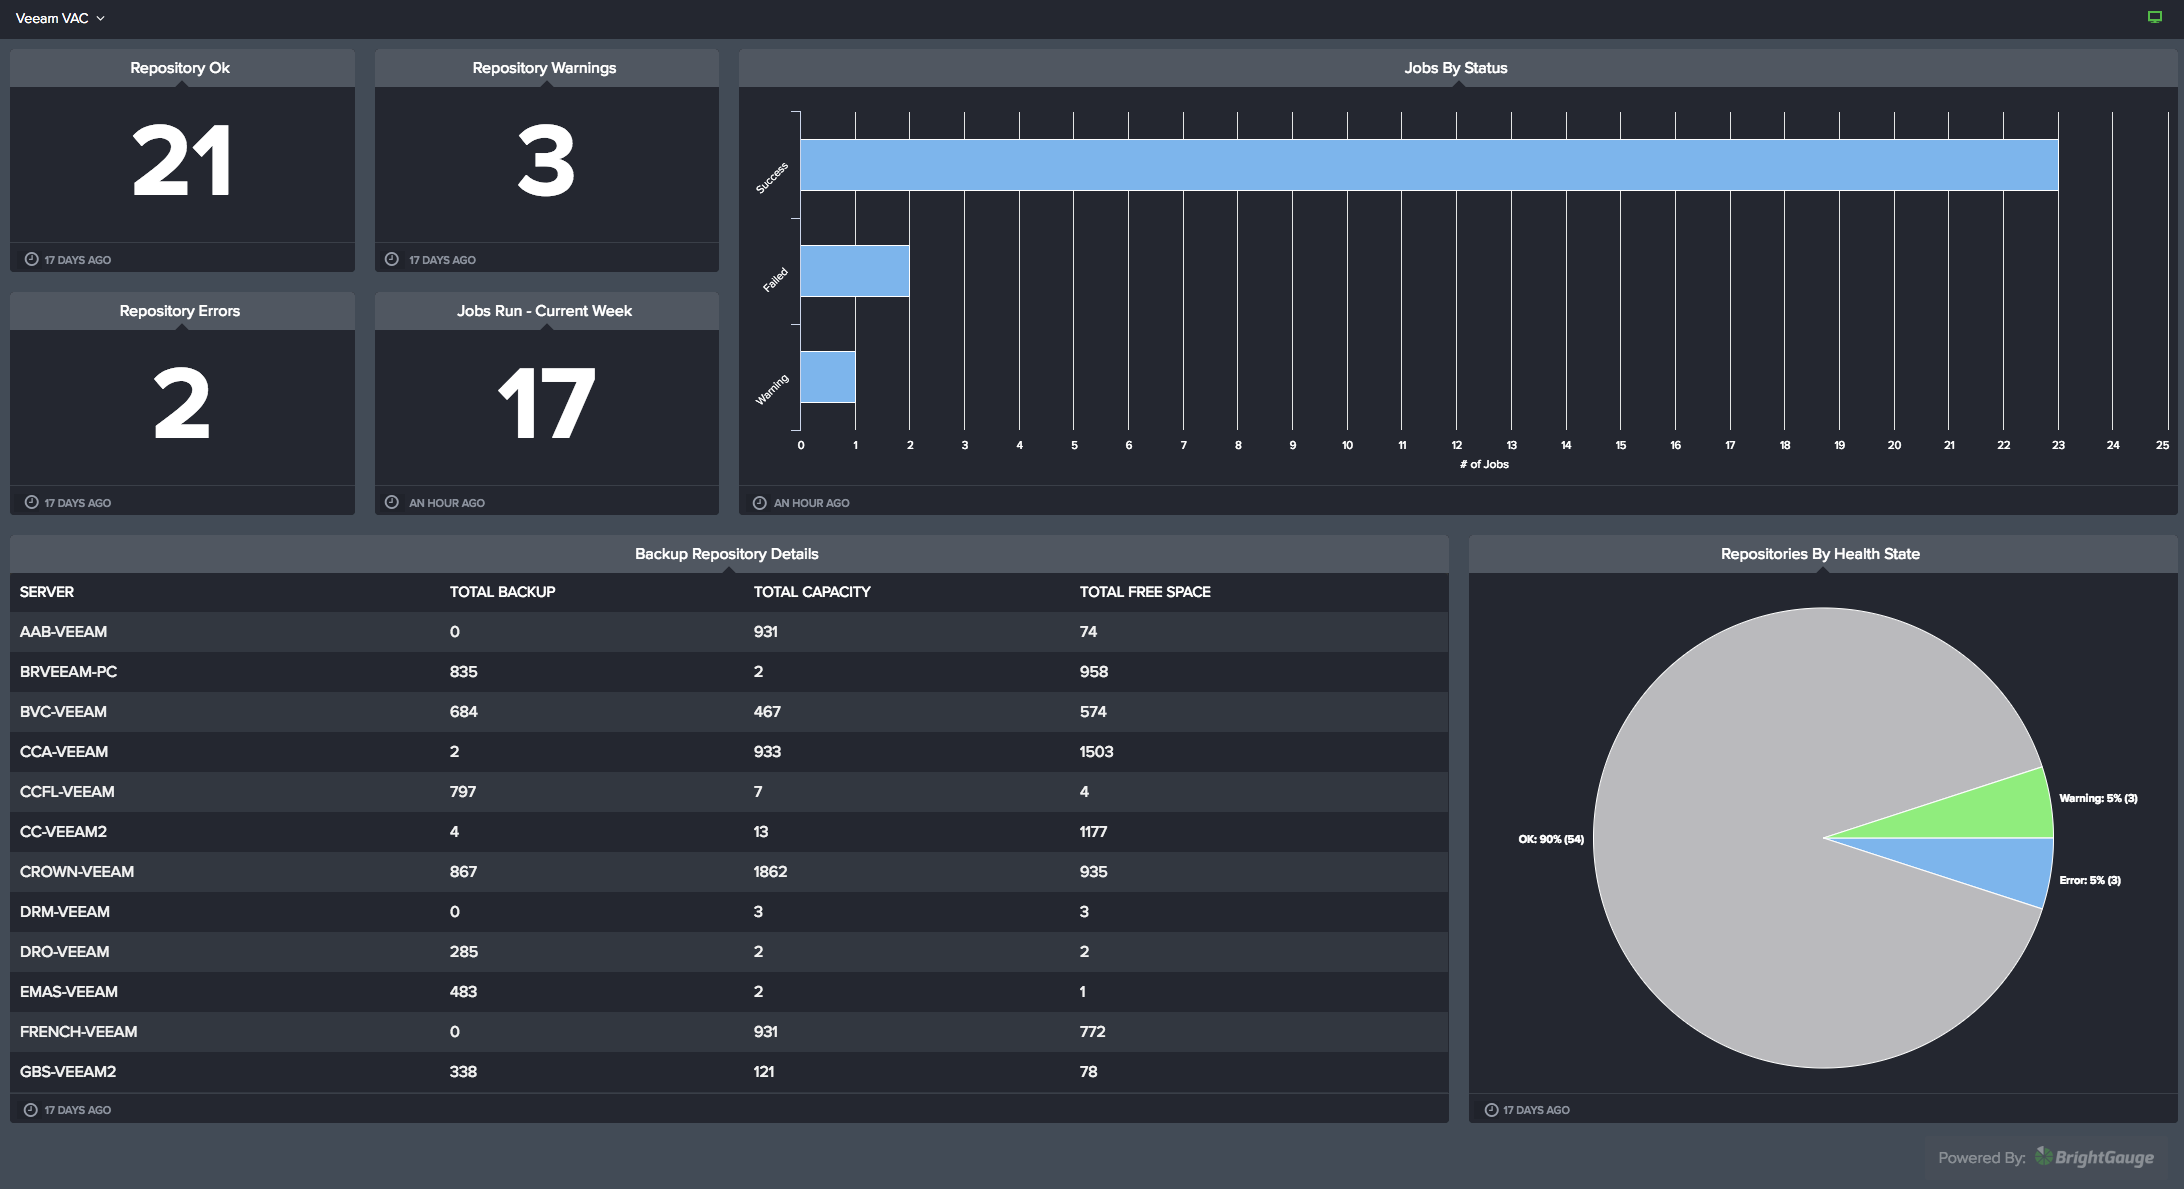Viewport: 2184px width, 1189px height.
Task: Select the DRO-VEEAM server row
Action: 729,952
